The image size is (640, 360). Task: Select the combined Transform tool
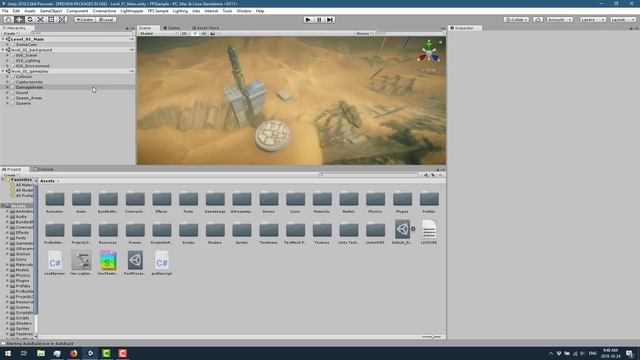point(62,20)
